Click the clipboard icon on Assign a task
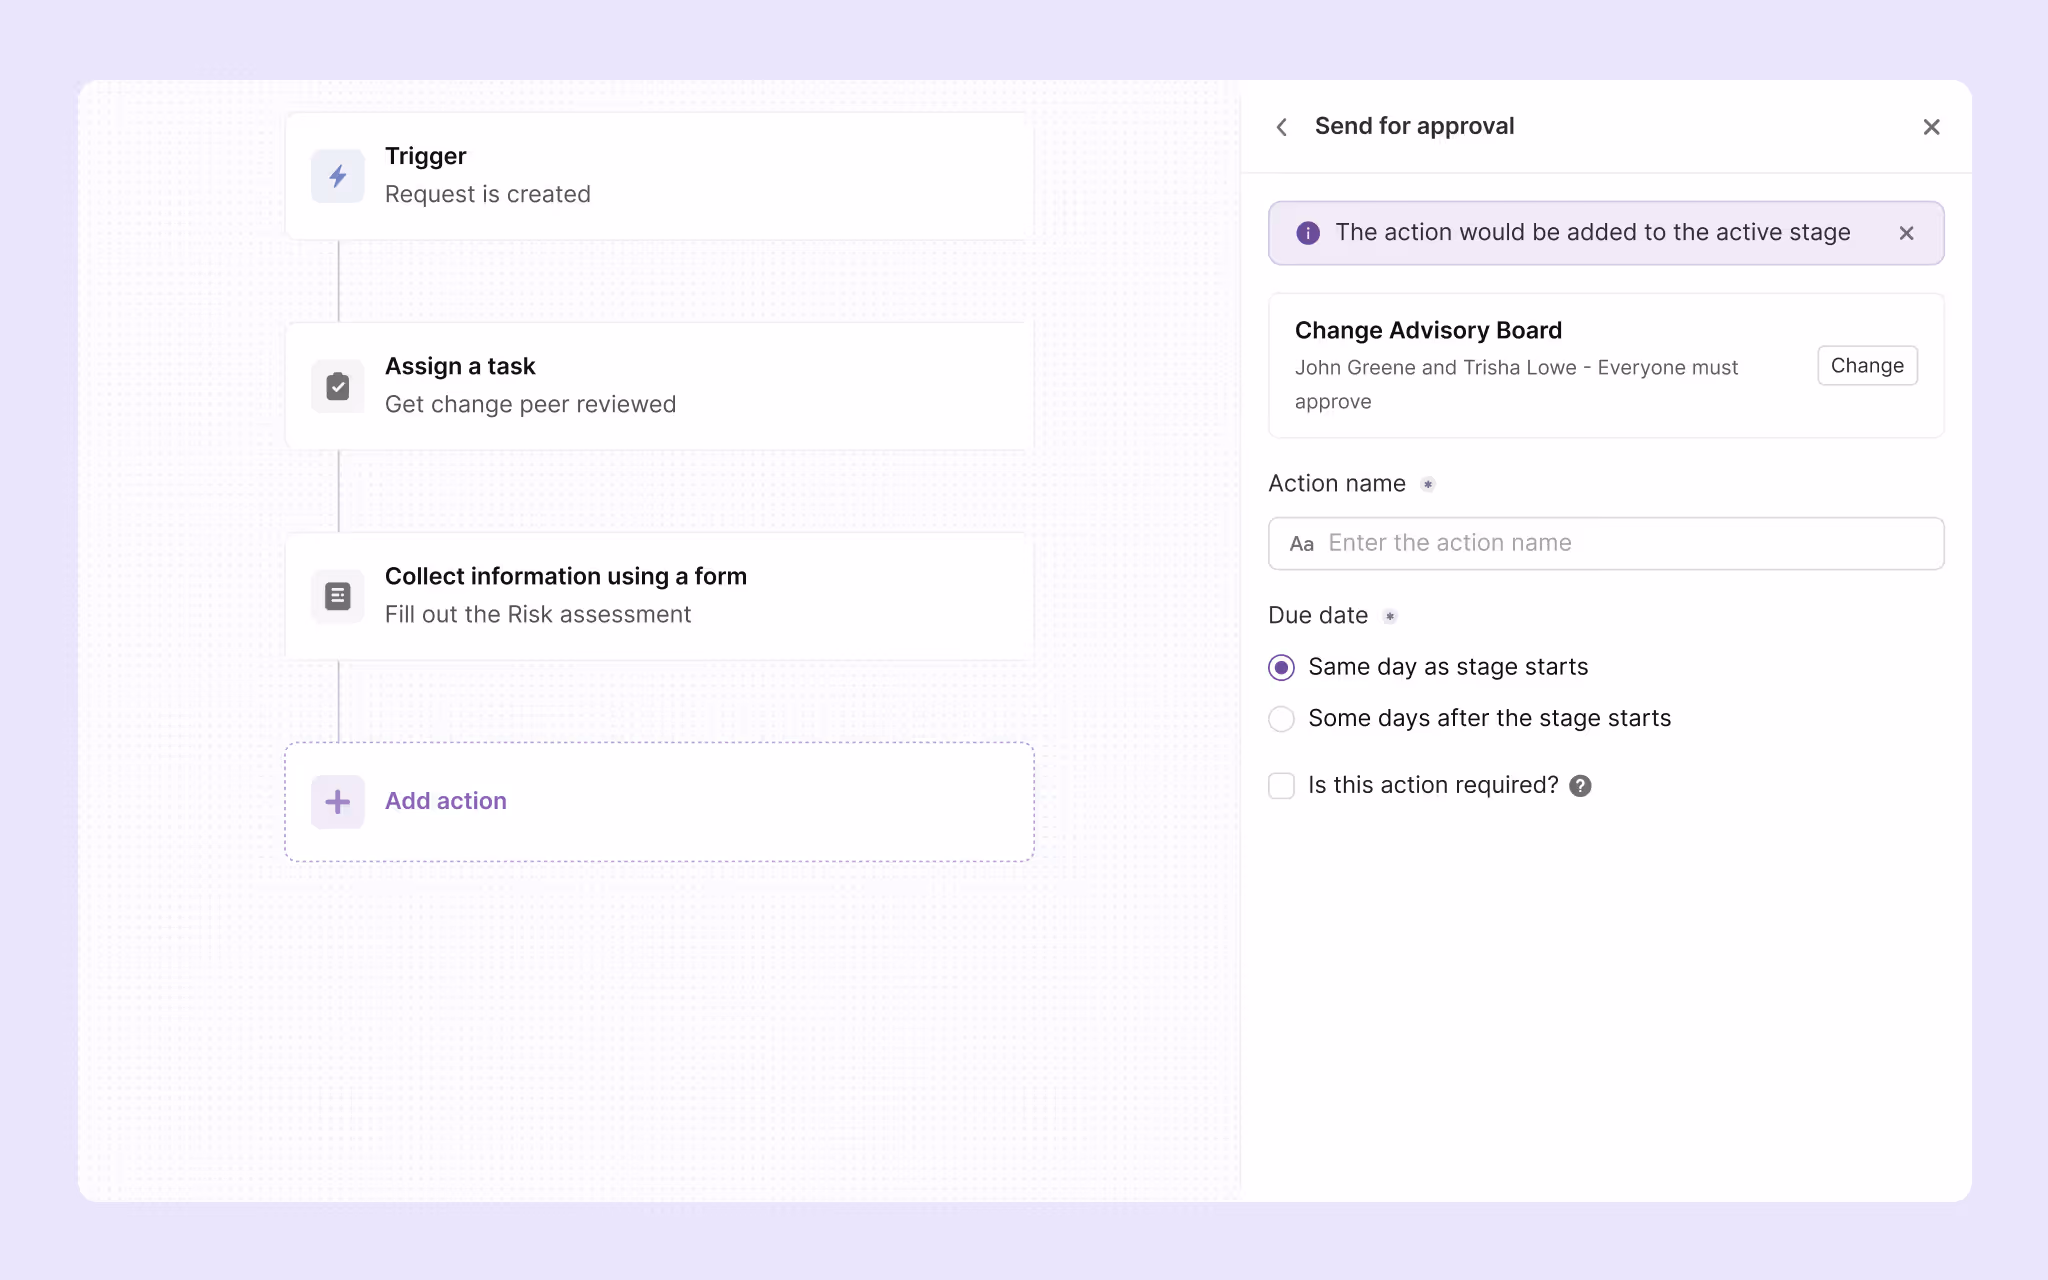 click(337, 386)
